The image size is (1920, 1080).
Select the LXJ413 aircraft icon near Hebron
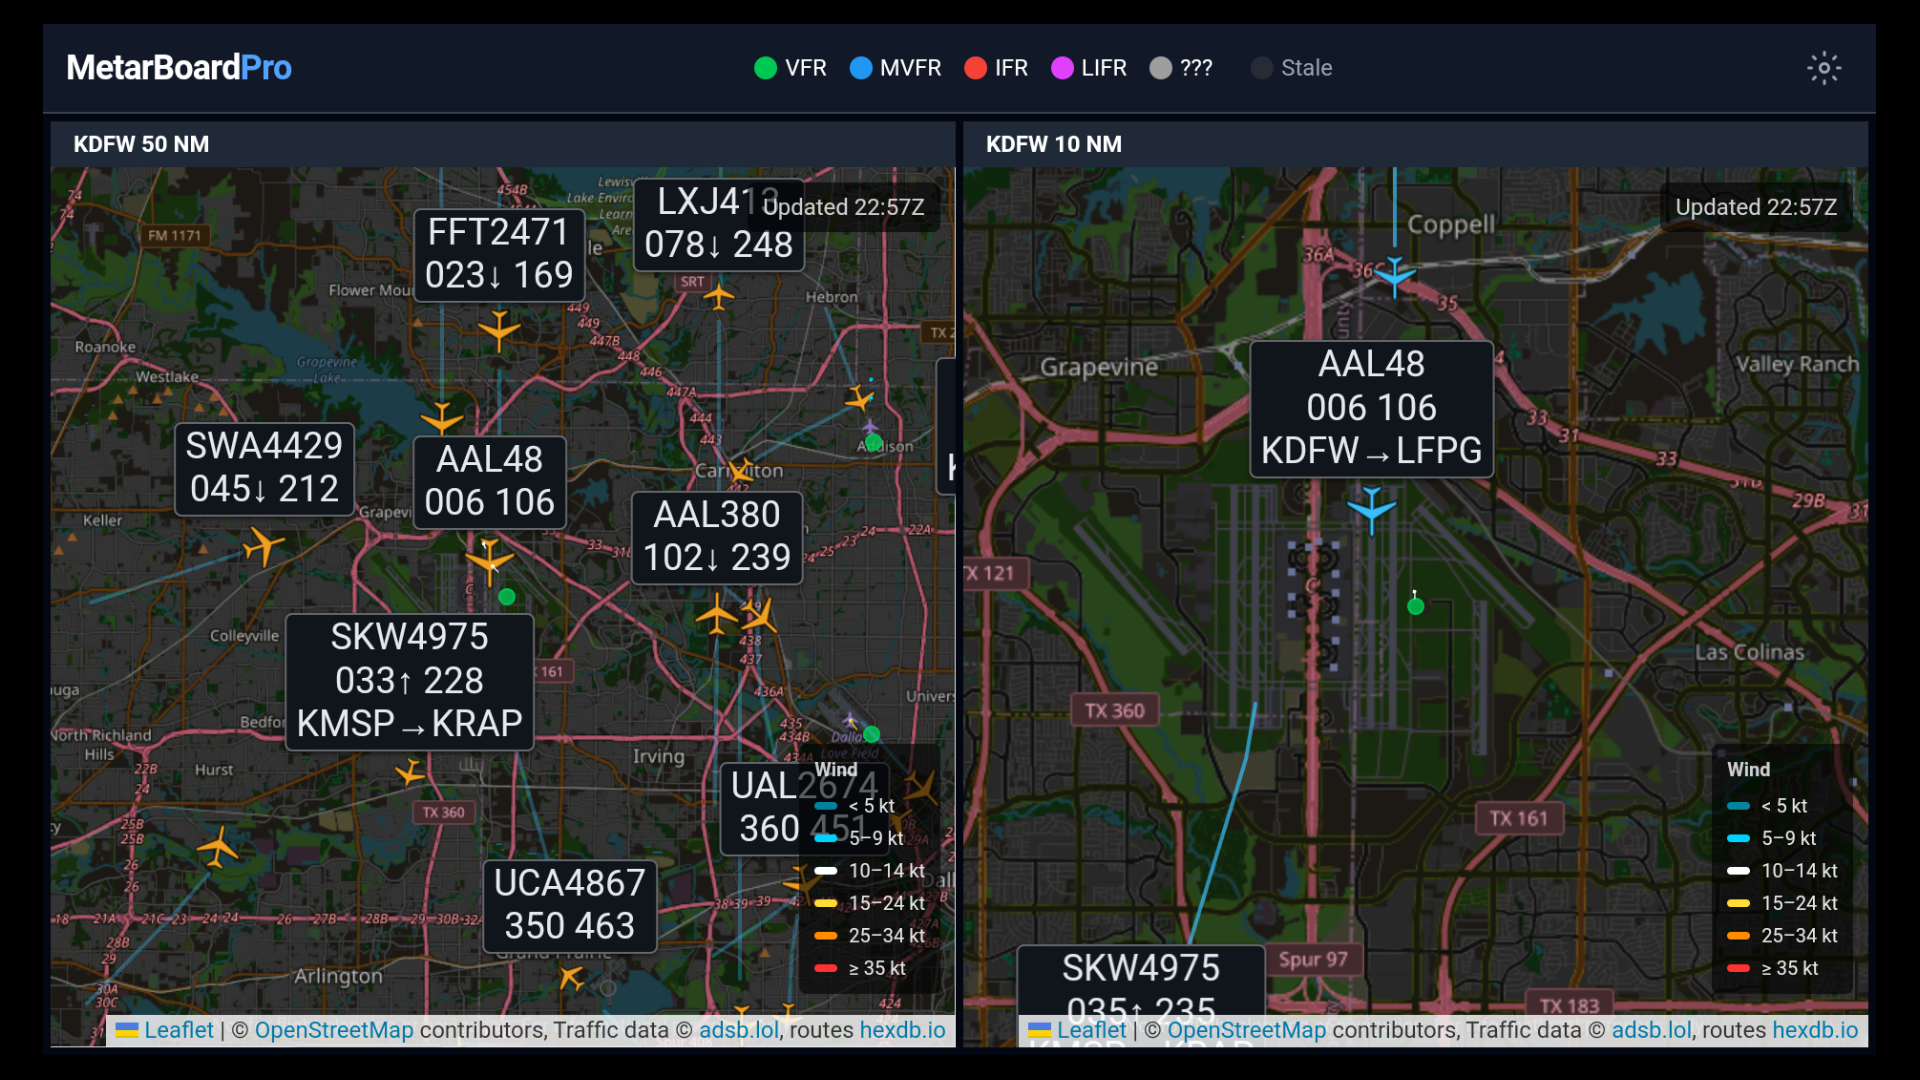coord(718,296)
